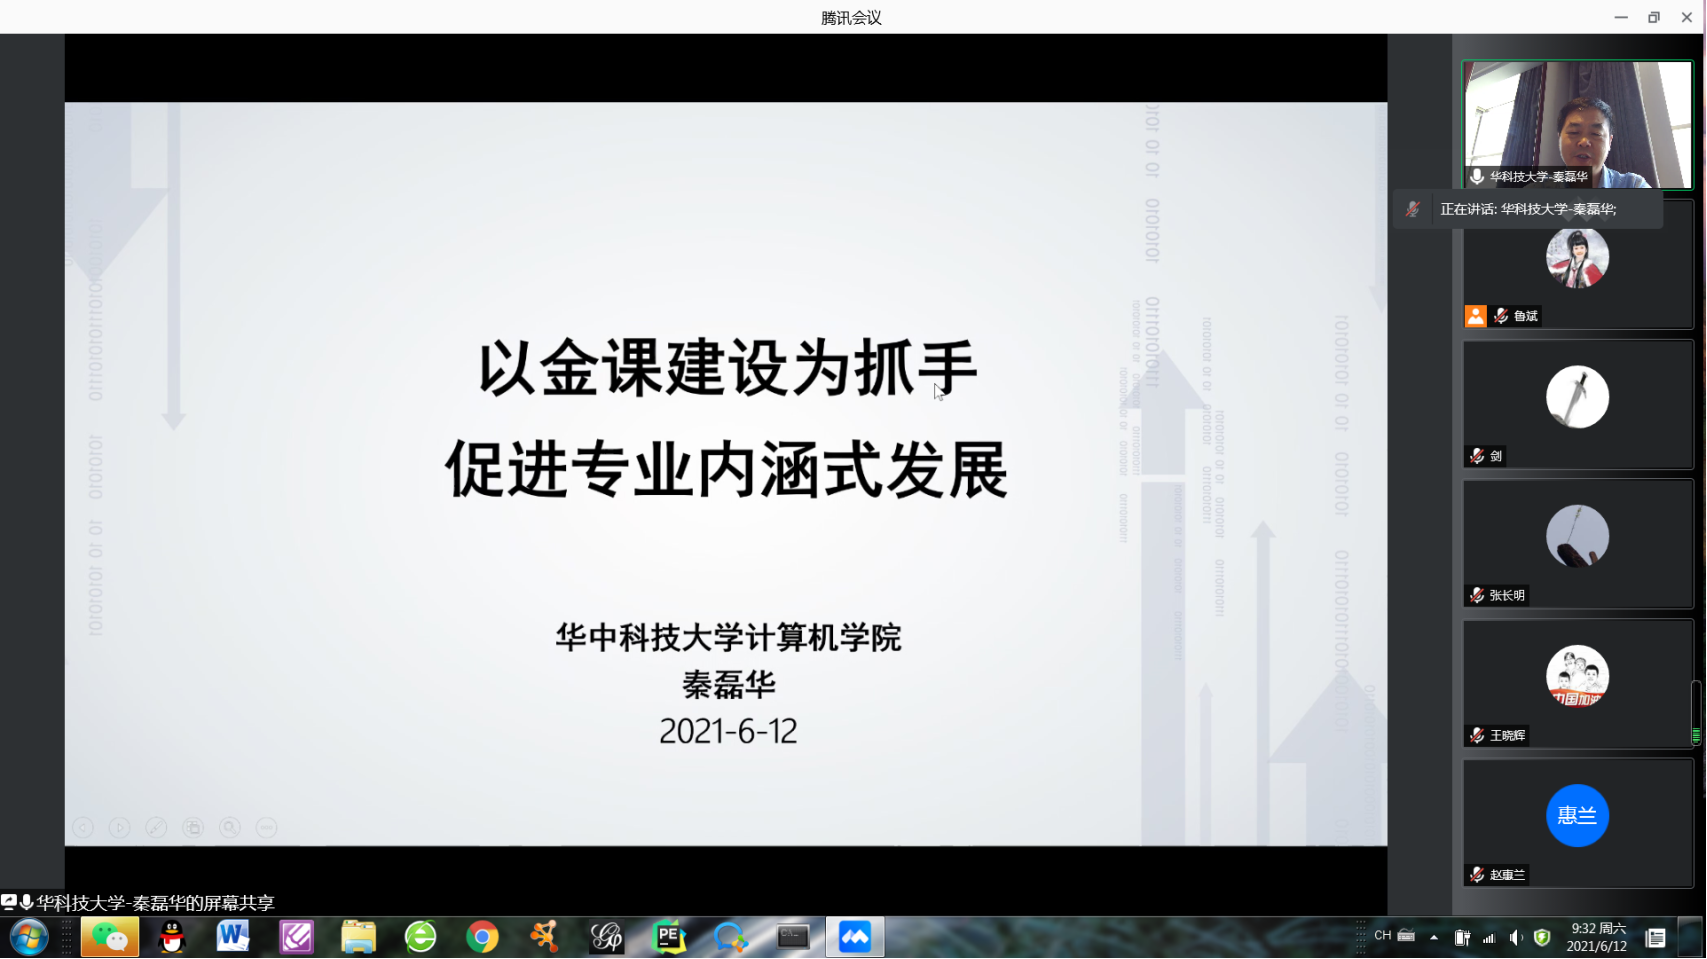The image size is (1707, 959).
Task: Open WeChat from the taskbar
Action: [110, 937]
